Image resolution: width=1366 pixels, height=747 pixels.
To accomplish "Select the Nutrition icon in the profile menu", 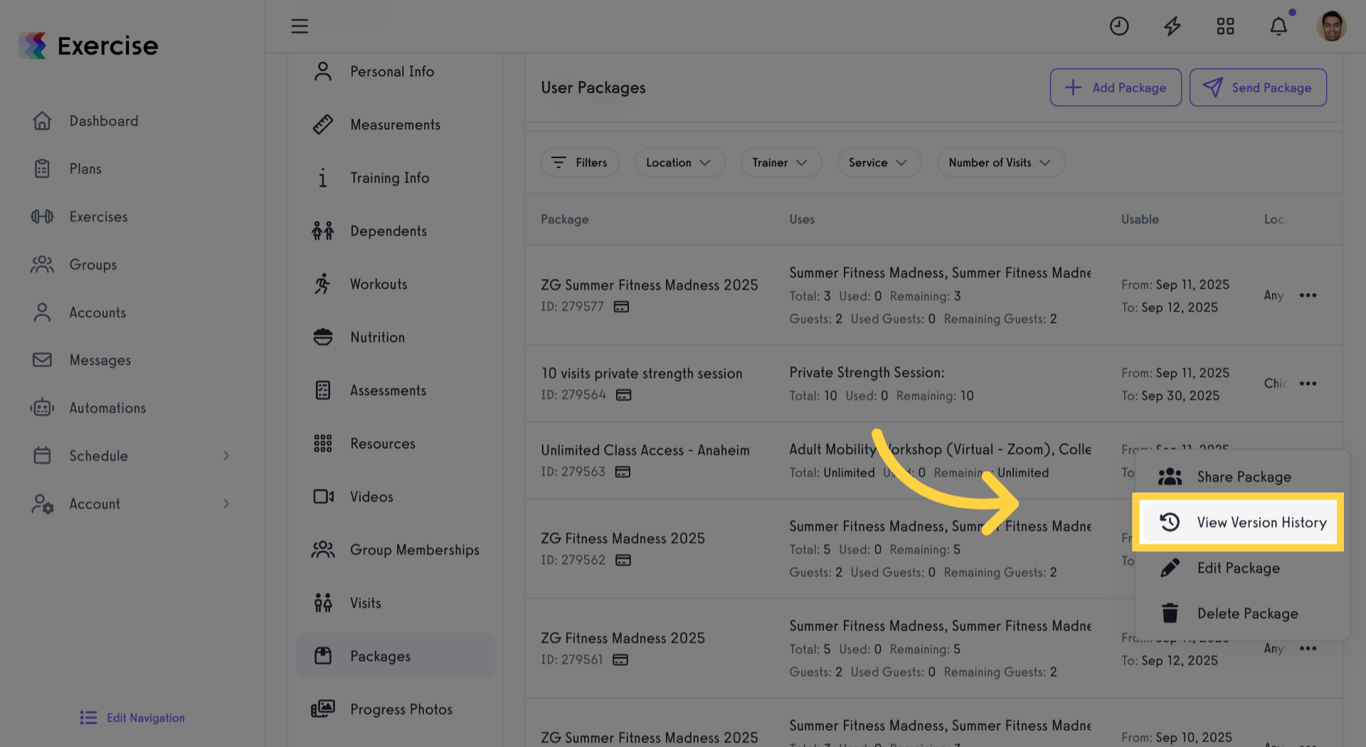I will [322, 337].
